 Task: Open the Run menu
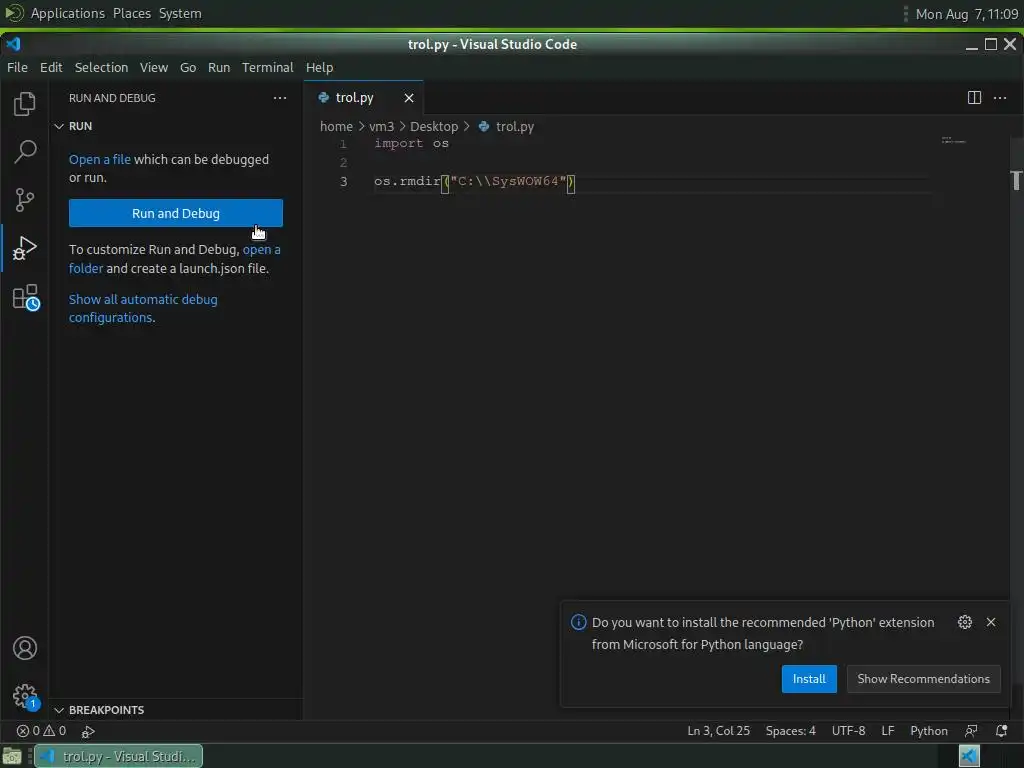(x=219, y=67)
